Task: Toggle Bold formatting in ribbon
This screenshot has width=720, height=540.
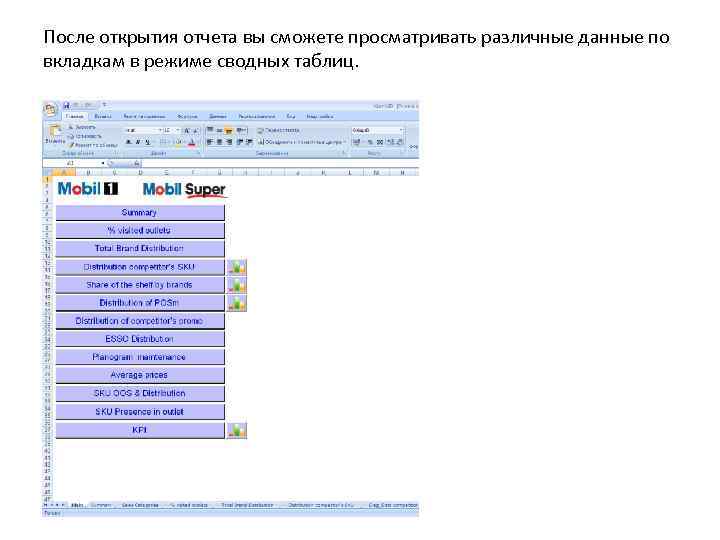Action: point(129,142)
